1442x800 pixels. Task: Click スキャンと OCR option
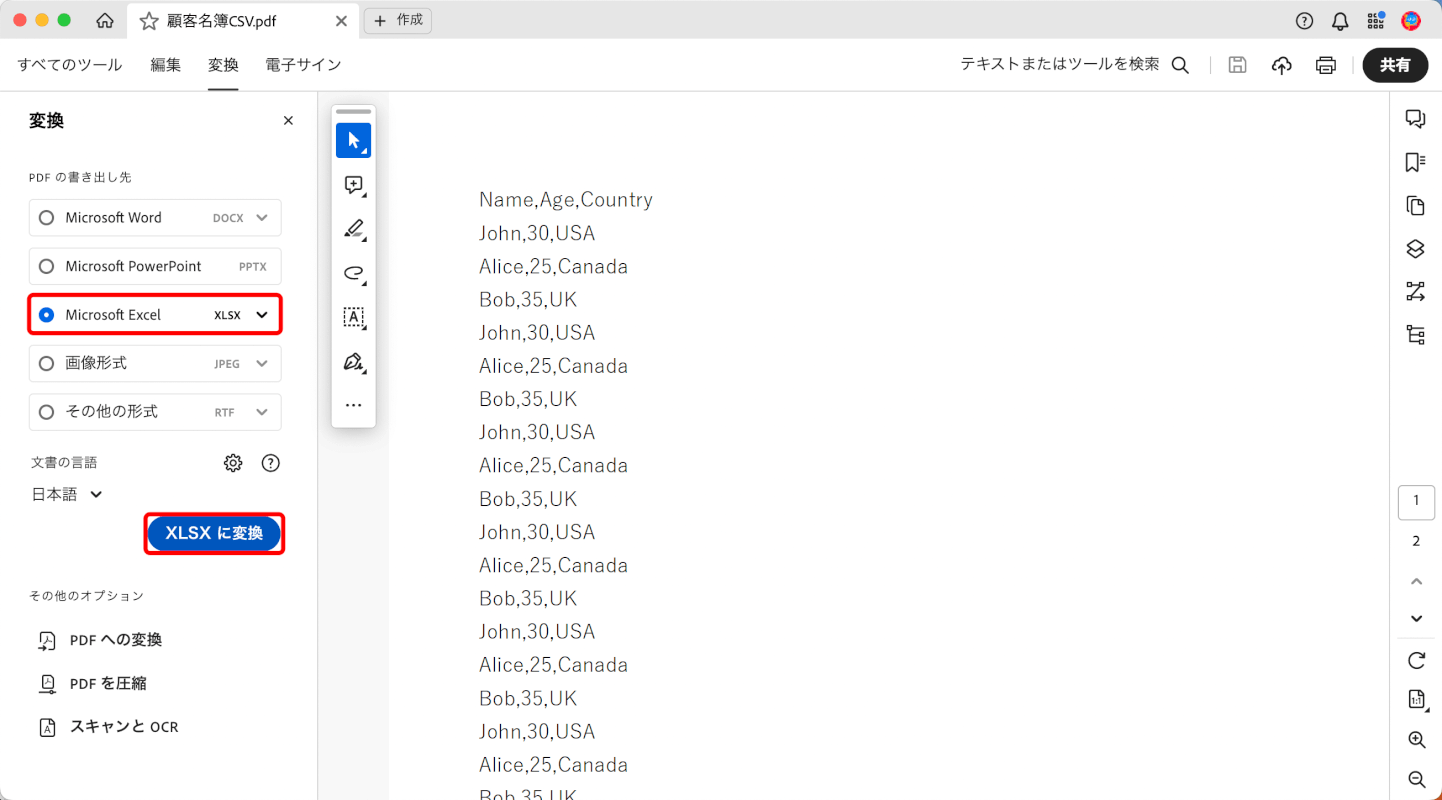pyautogui.click(x=108, y=727)
